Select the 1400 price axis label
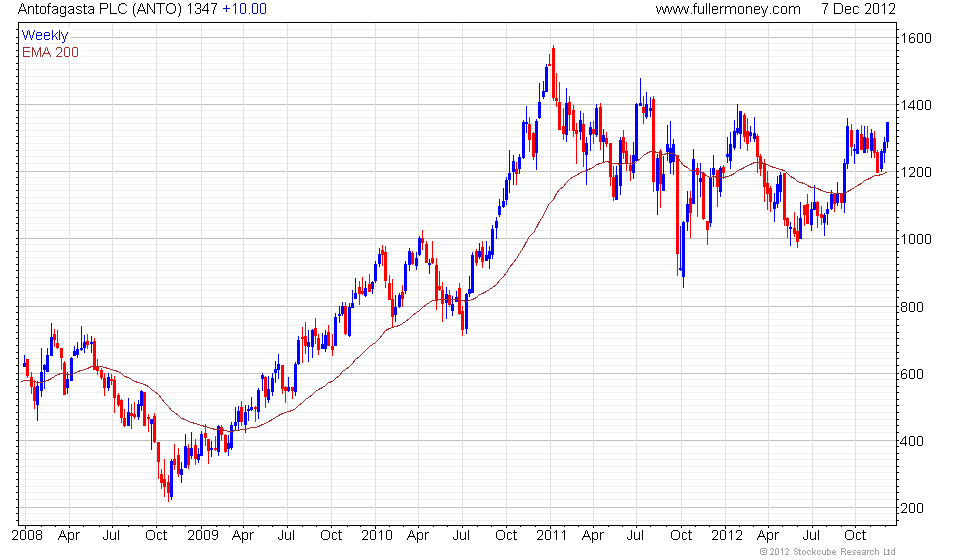Screen dimensions: 980x560 coord(916,105)
